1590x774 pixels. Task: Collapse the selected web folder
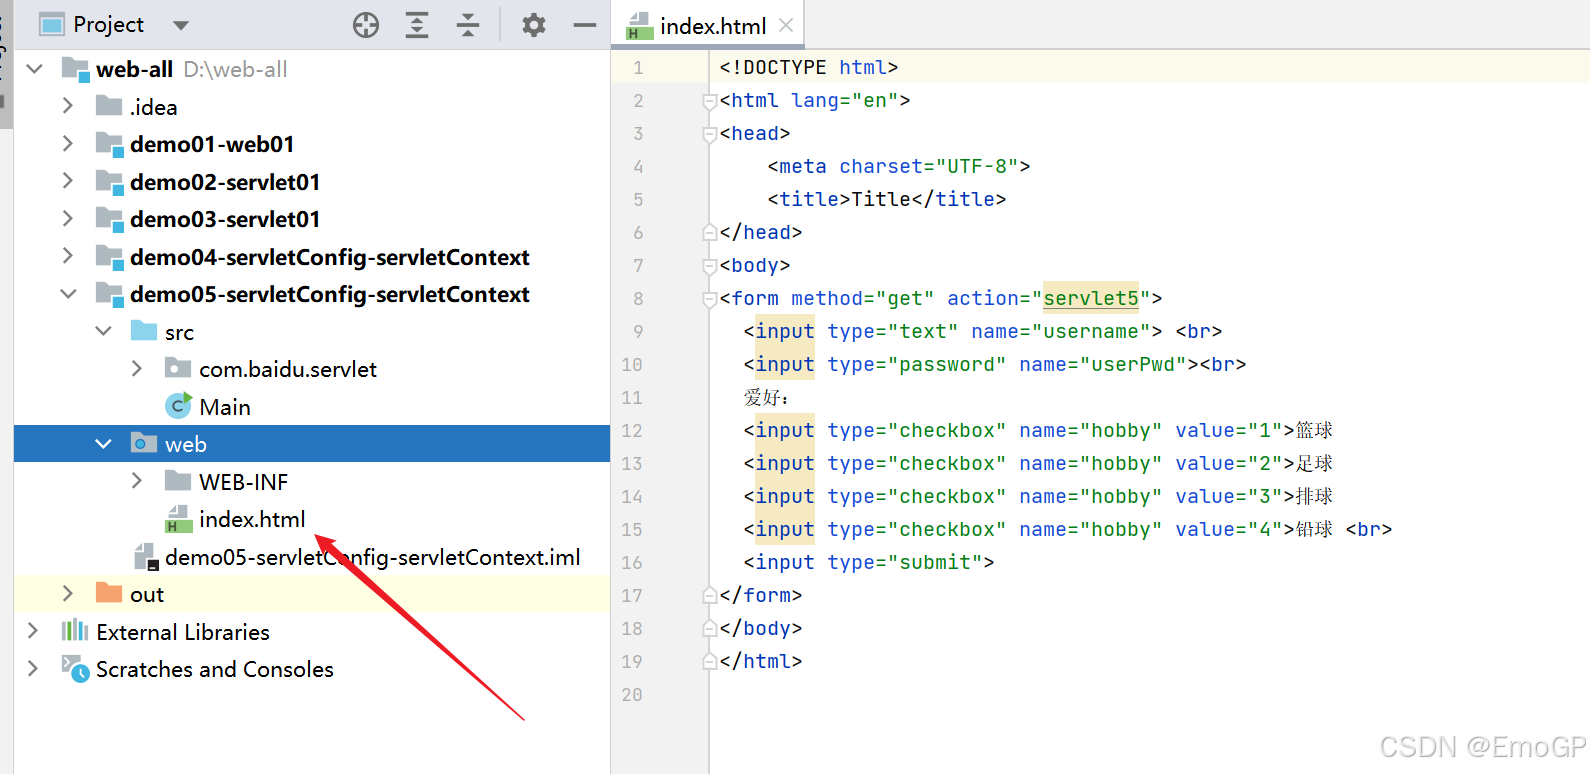(103, 444)
